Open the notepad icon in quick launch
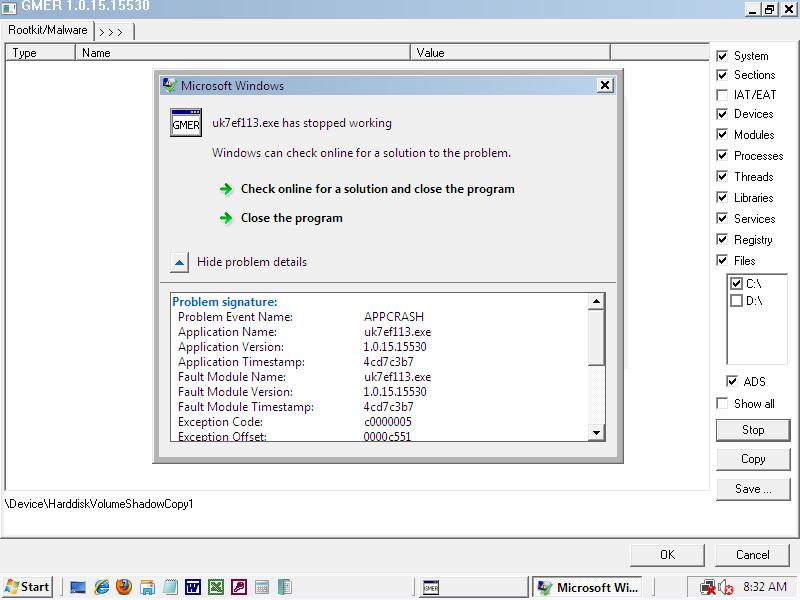 [170, 587]
